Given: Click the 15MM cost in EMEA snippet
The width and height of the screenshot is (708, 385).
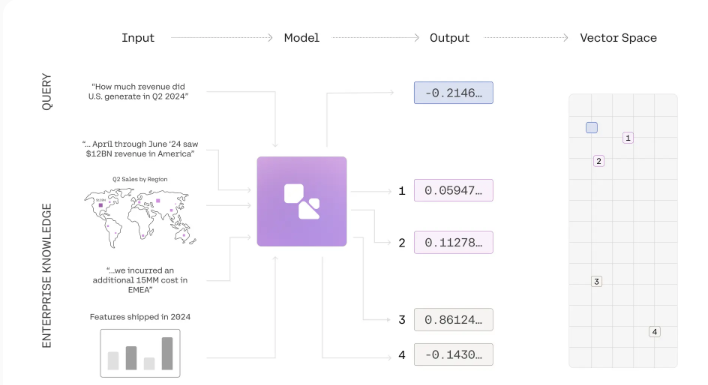Looking at the screenshot, I should [140, 280].
